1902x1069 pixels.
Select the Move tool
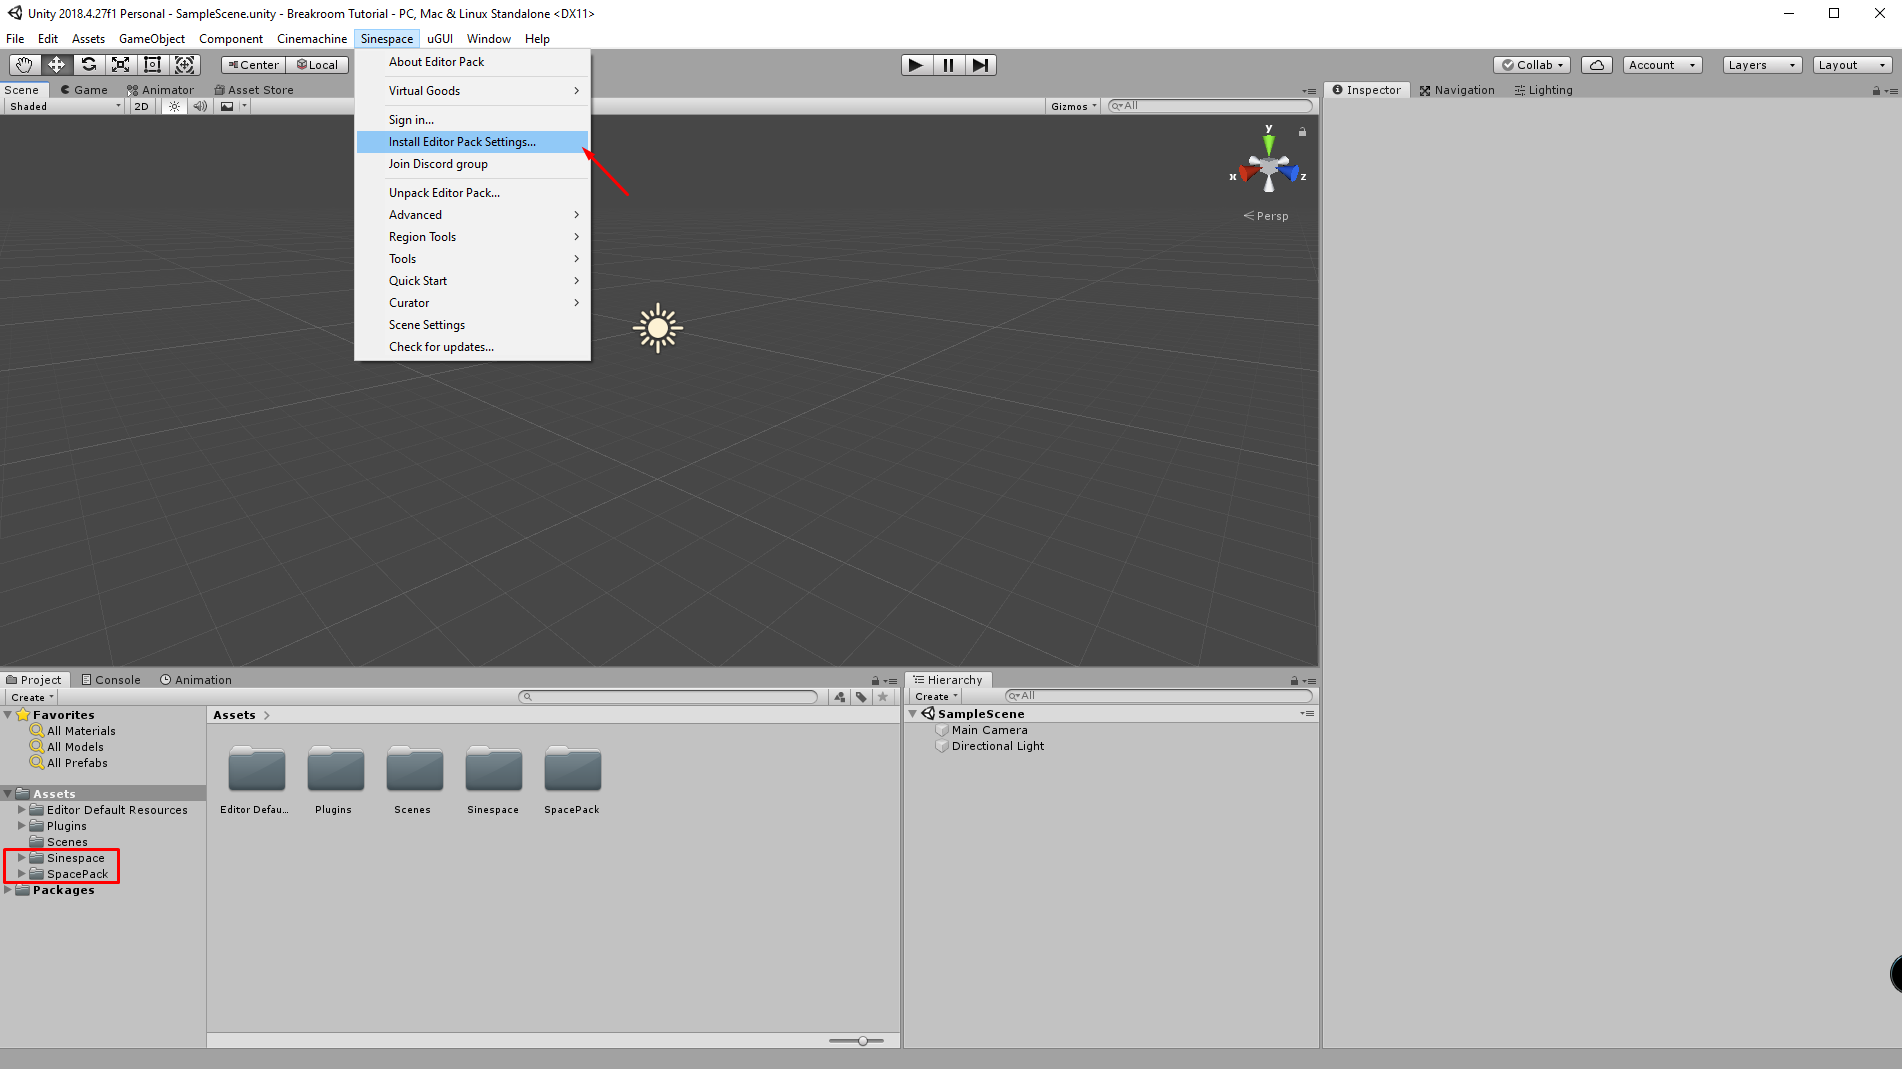(x=56, y=65)
